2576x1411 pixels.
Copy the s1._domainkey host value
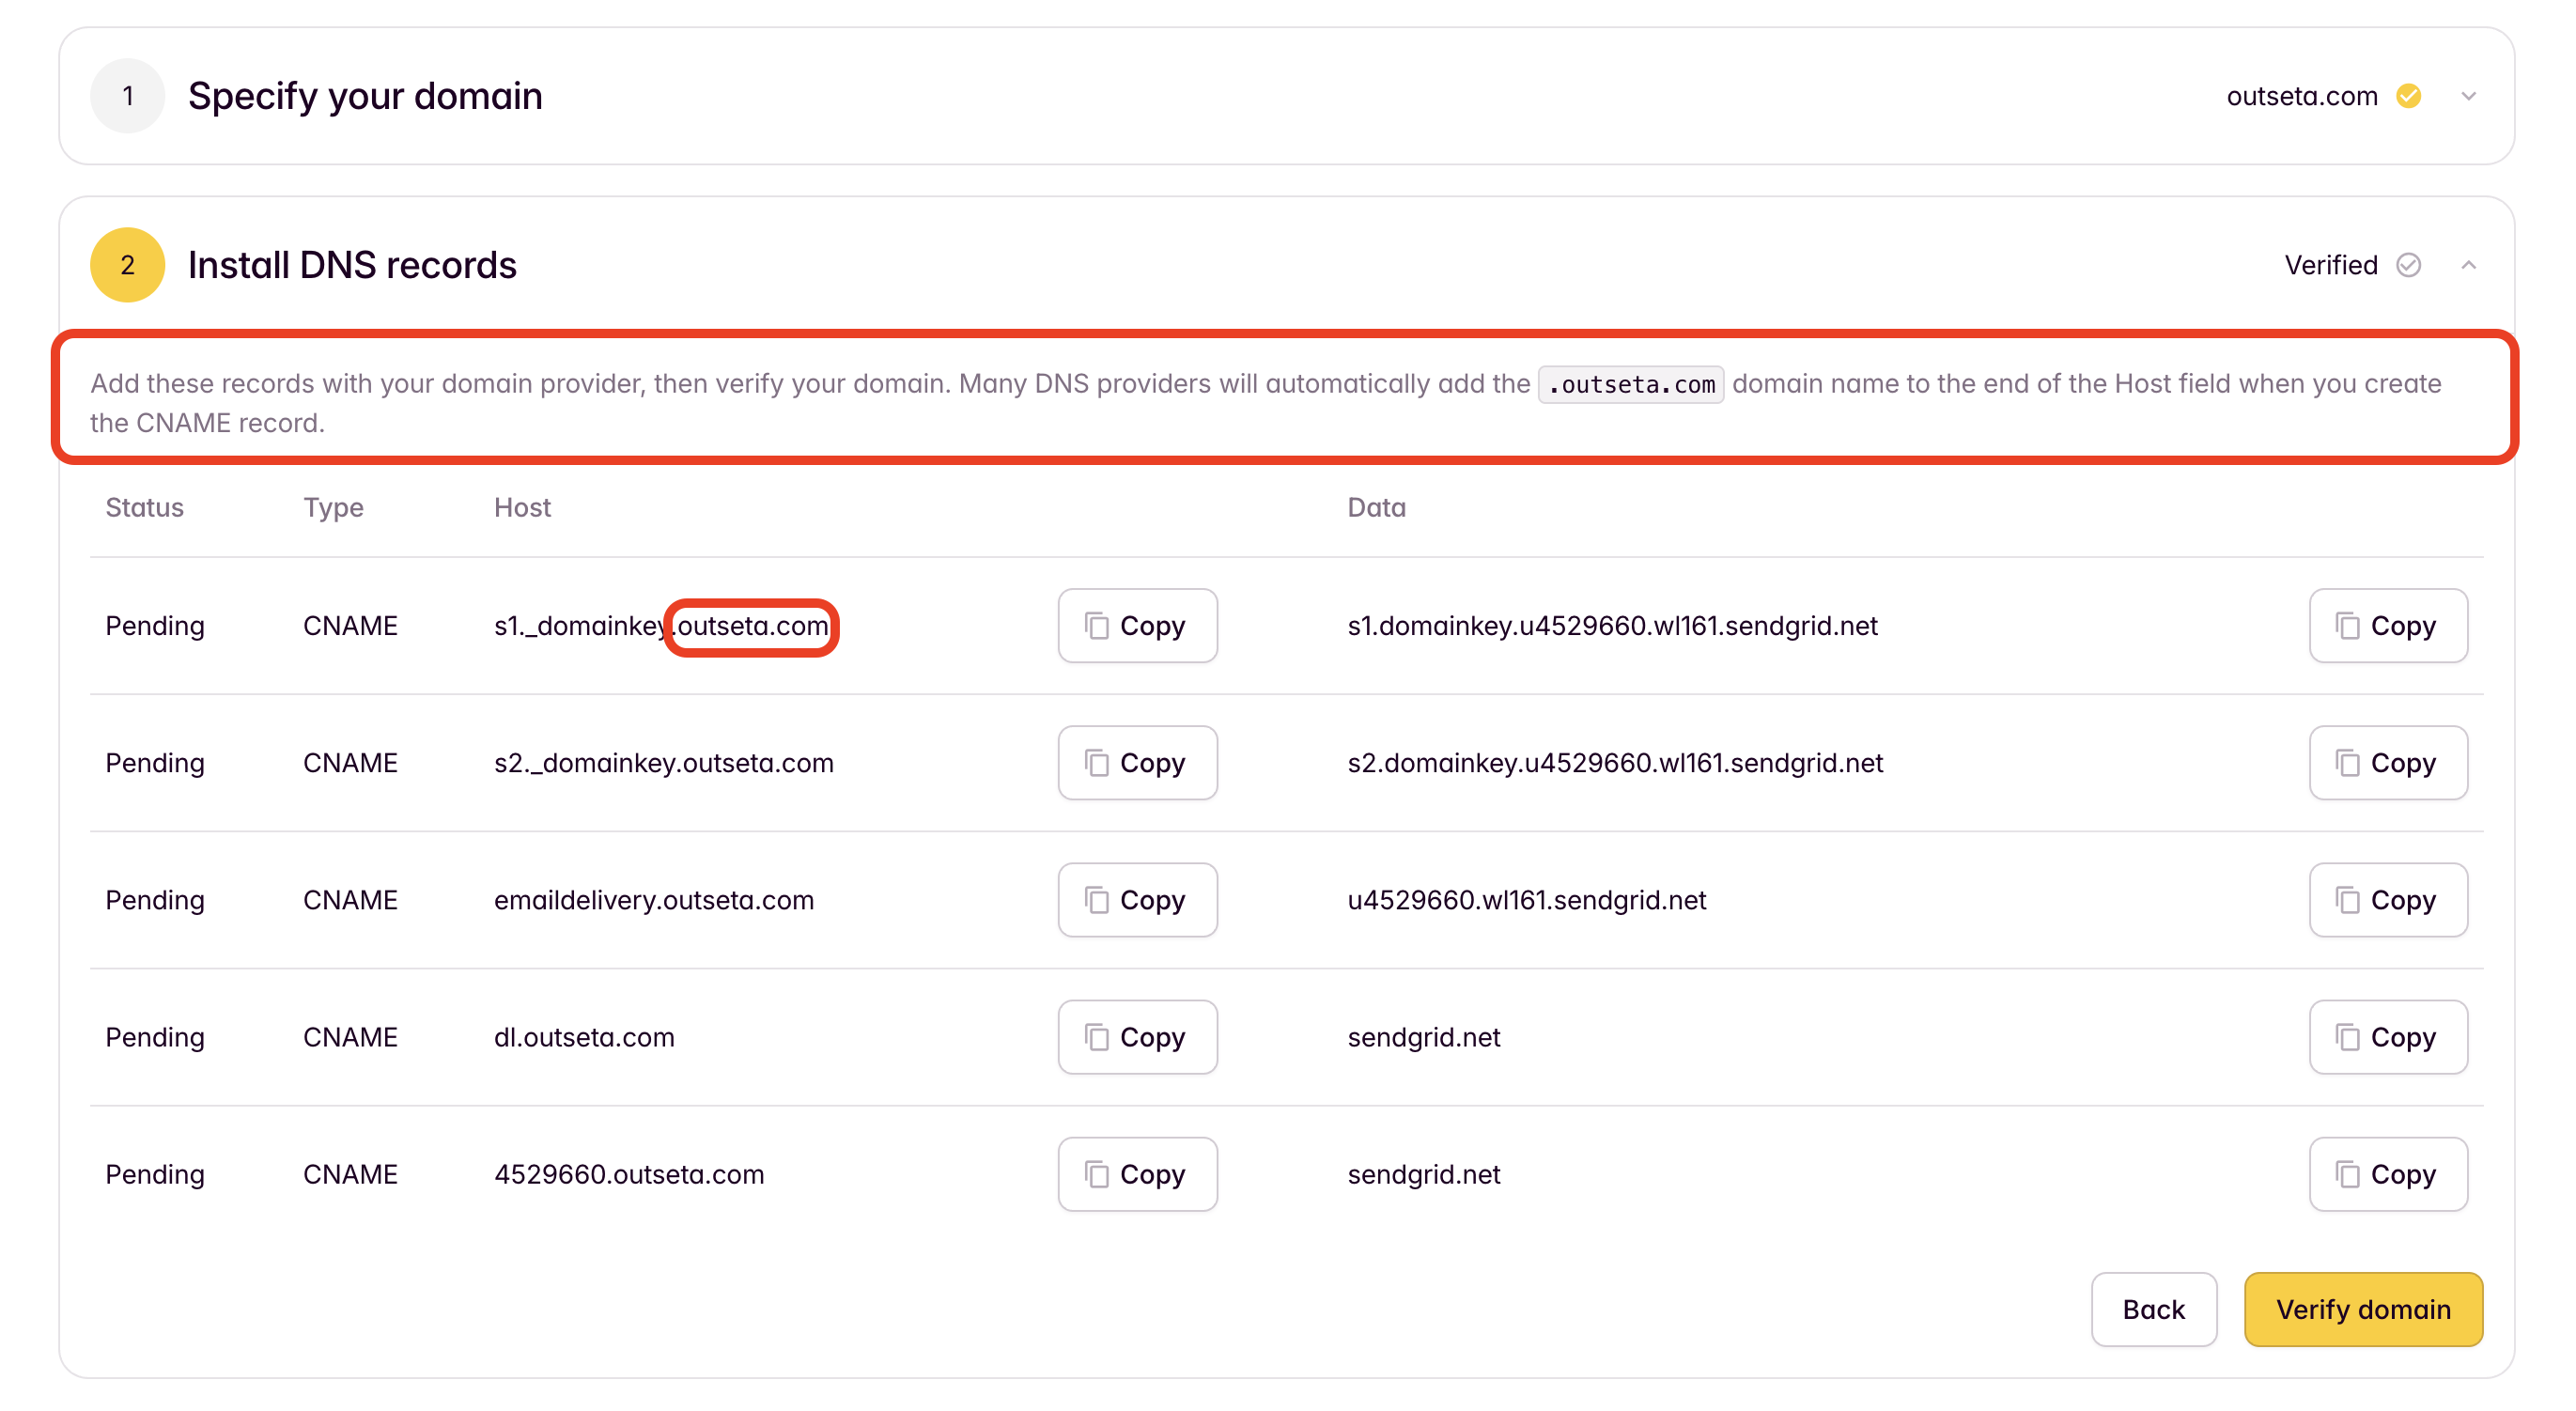(x=1137, y=625)
